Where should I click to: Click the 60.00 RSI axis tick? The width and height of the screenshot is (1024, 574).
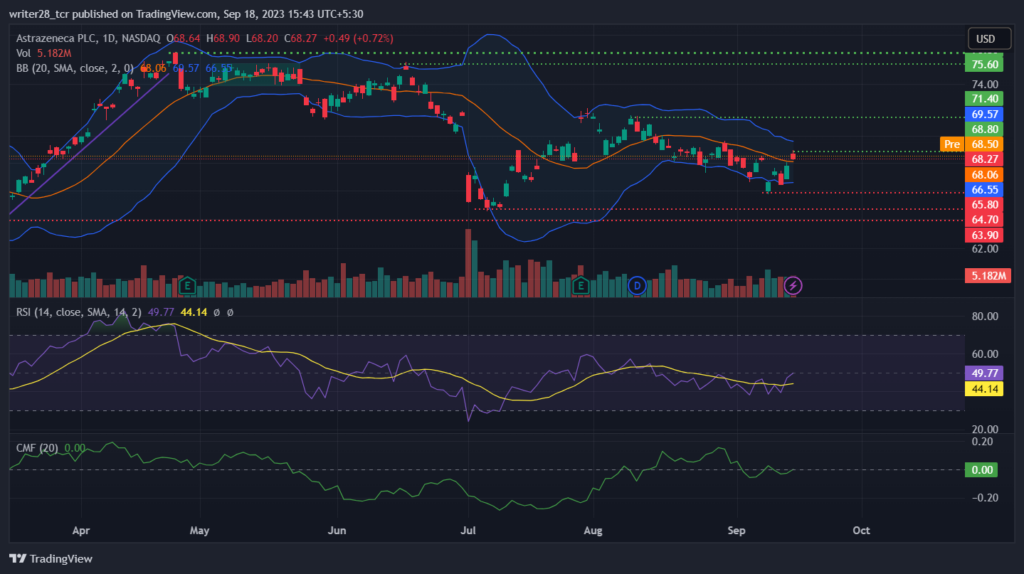pyautogui.click(x=985, y=354)
